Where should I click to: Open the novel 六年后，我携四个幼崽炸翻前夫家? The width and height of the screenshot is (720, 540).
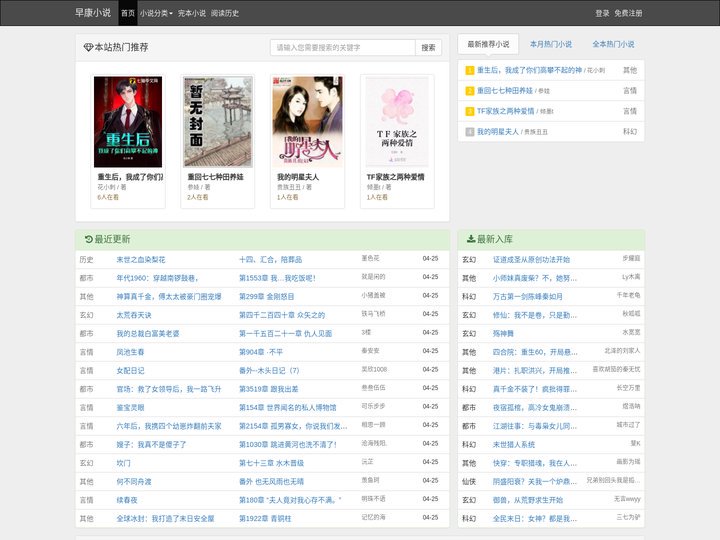tap(169, 426)
